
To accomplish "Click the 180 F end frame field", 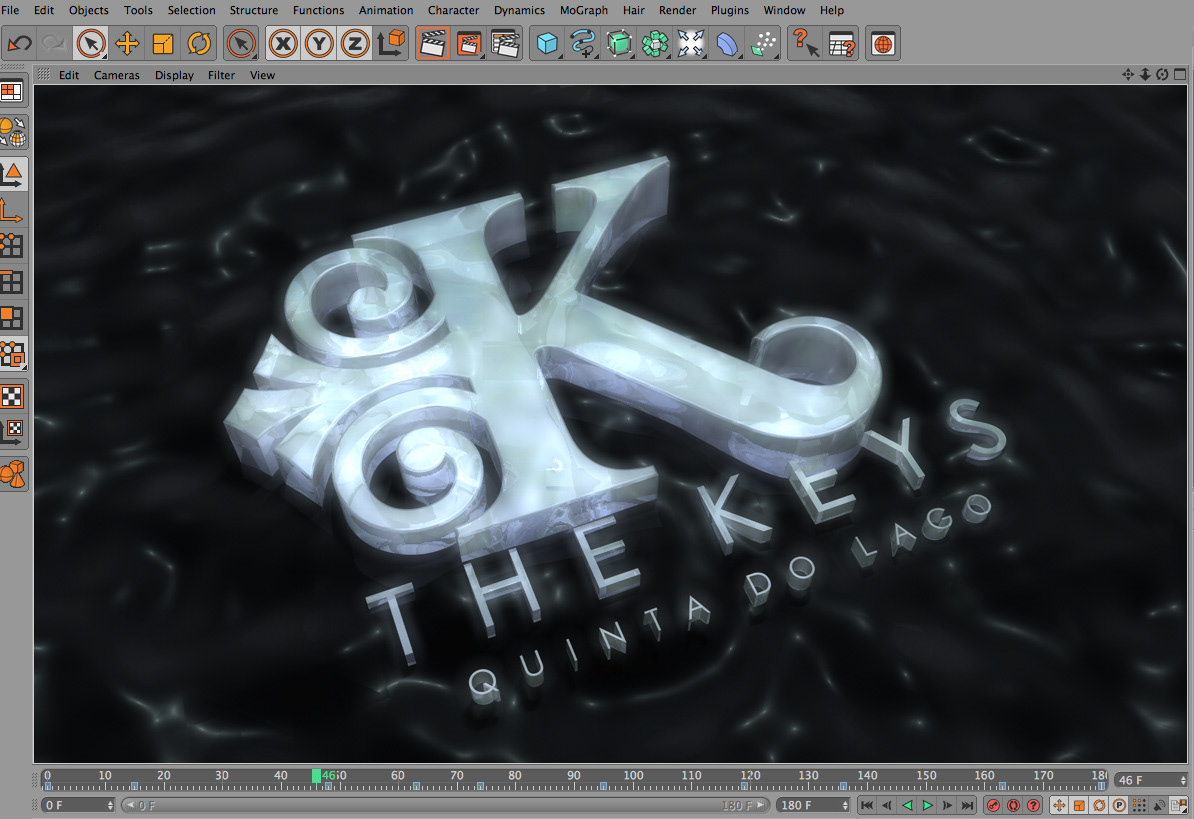I will tap(813, 805).
